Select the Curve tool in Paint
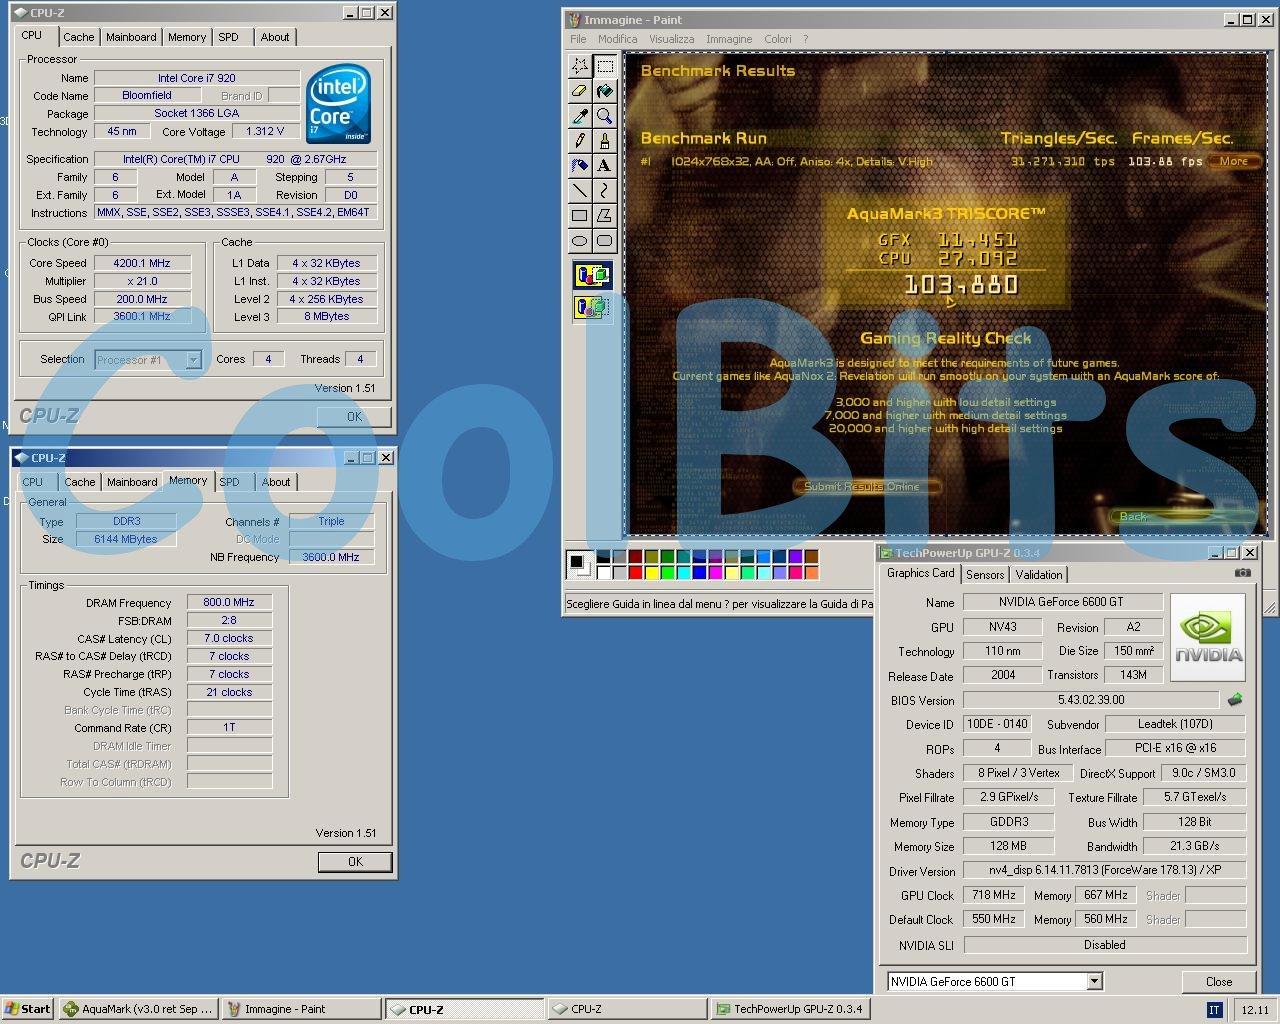1280x1024 pixels. pos(605,190)
